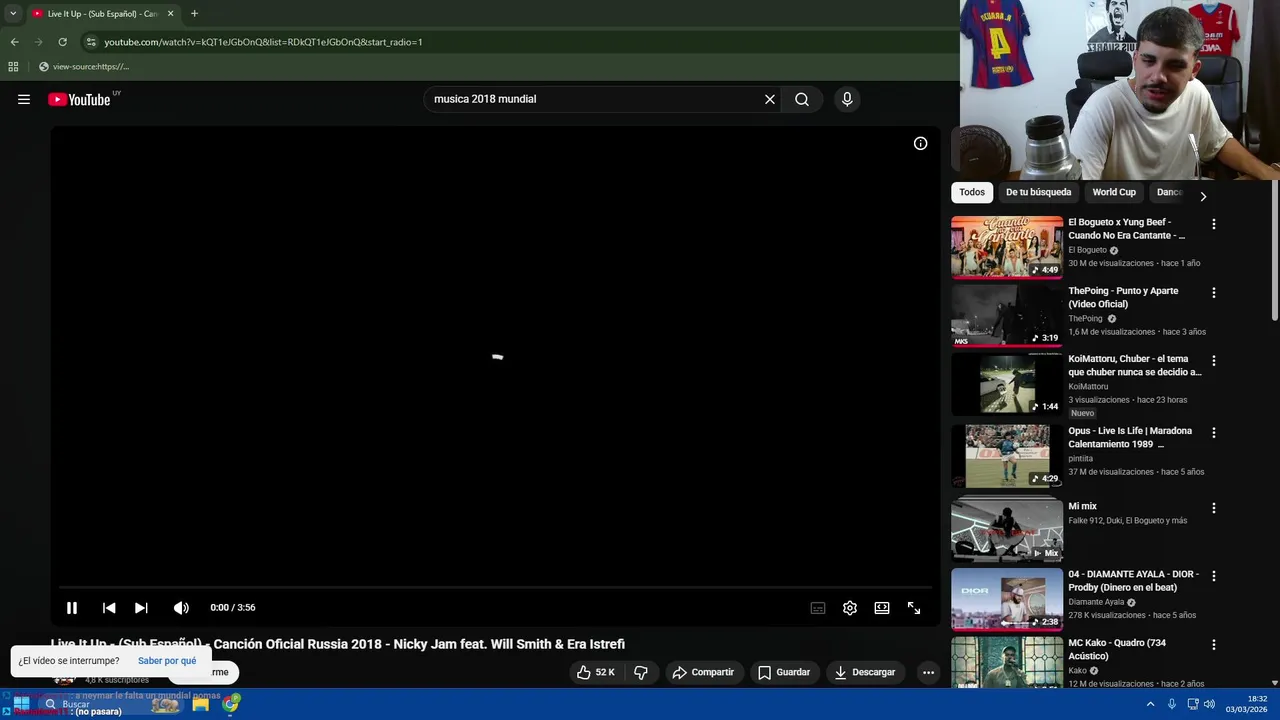The height and width of the screenshot is (720, 1280).
Task: Open options menu for KoiMattoru video
Action: [x=1214, y=361]
